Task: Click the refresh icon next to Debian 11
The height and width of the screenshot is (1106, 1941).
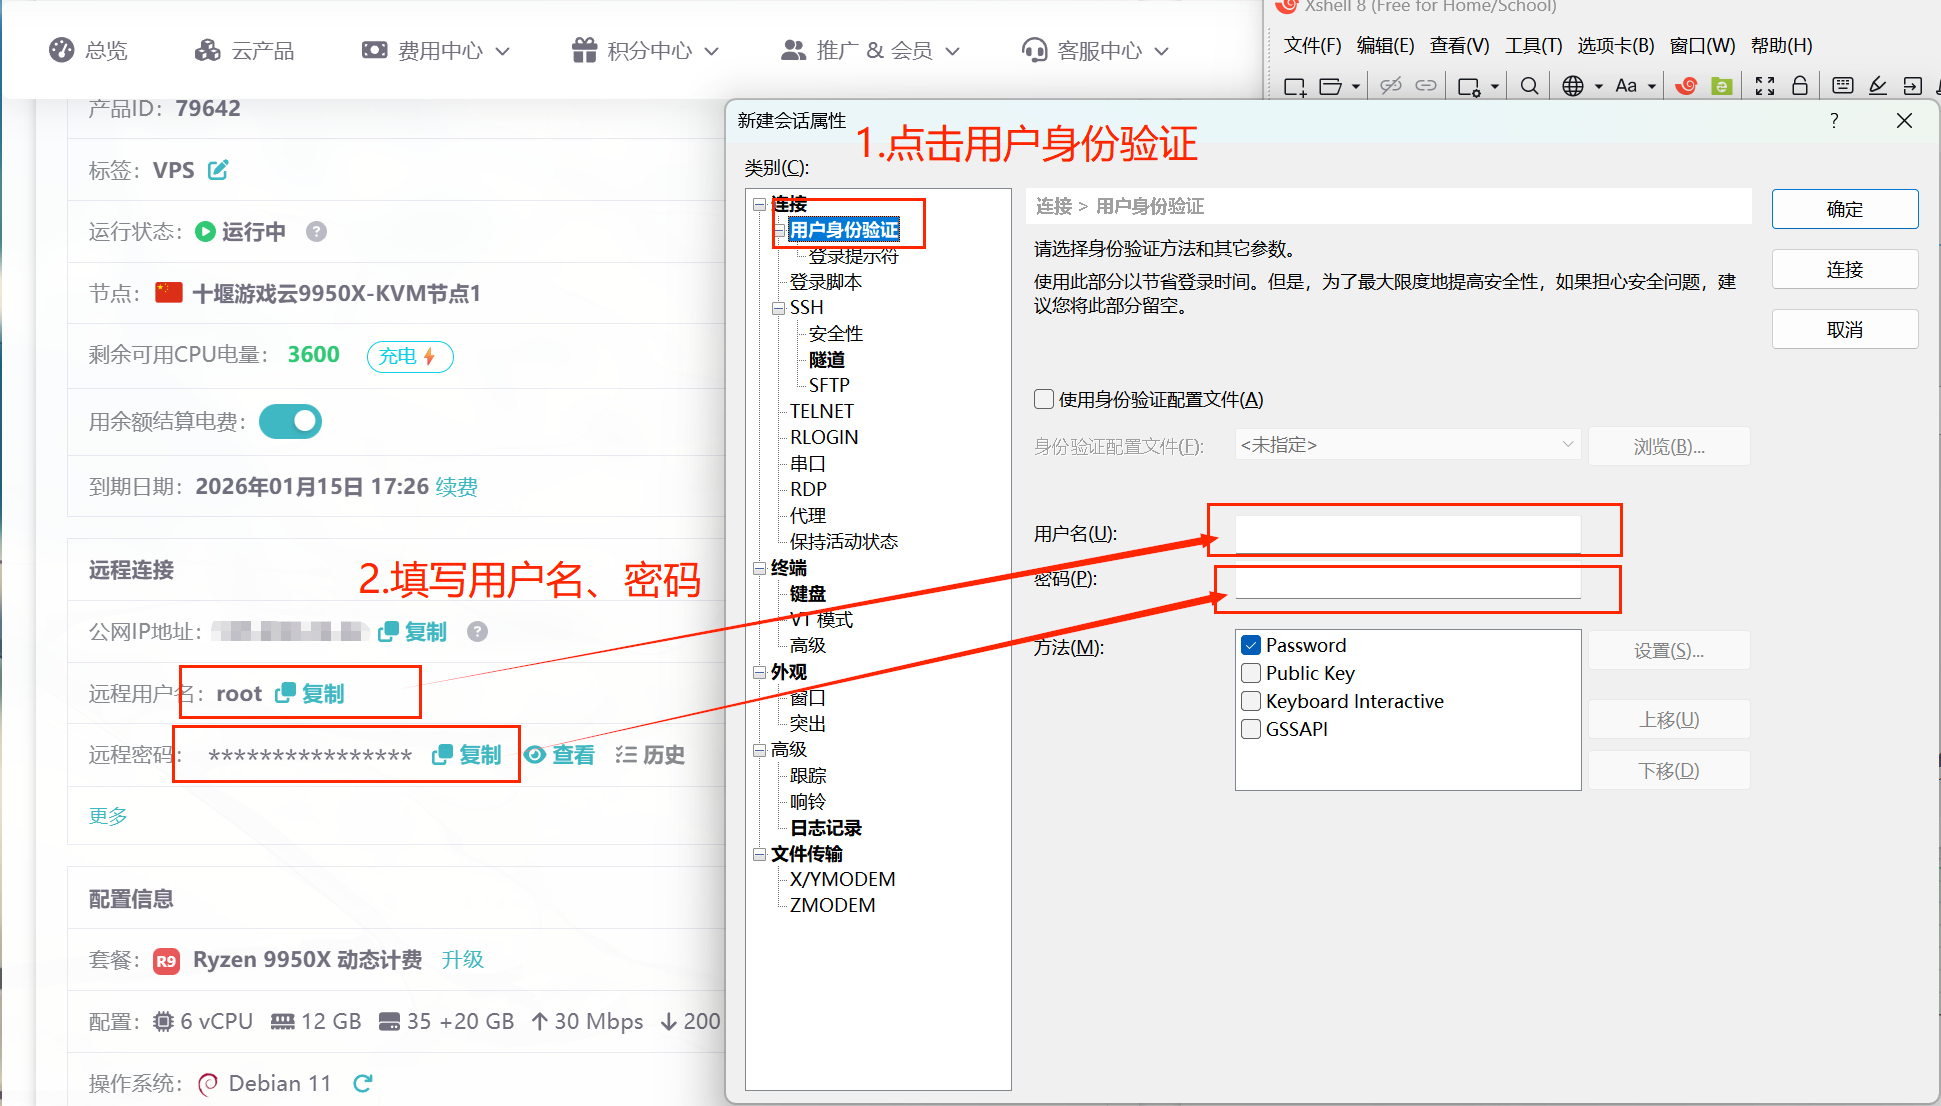Action: tap(363, 1083)
